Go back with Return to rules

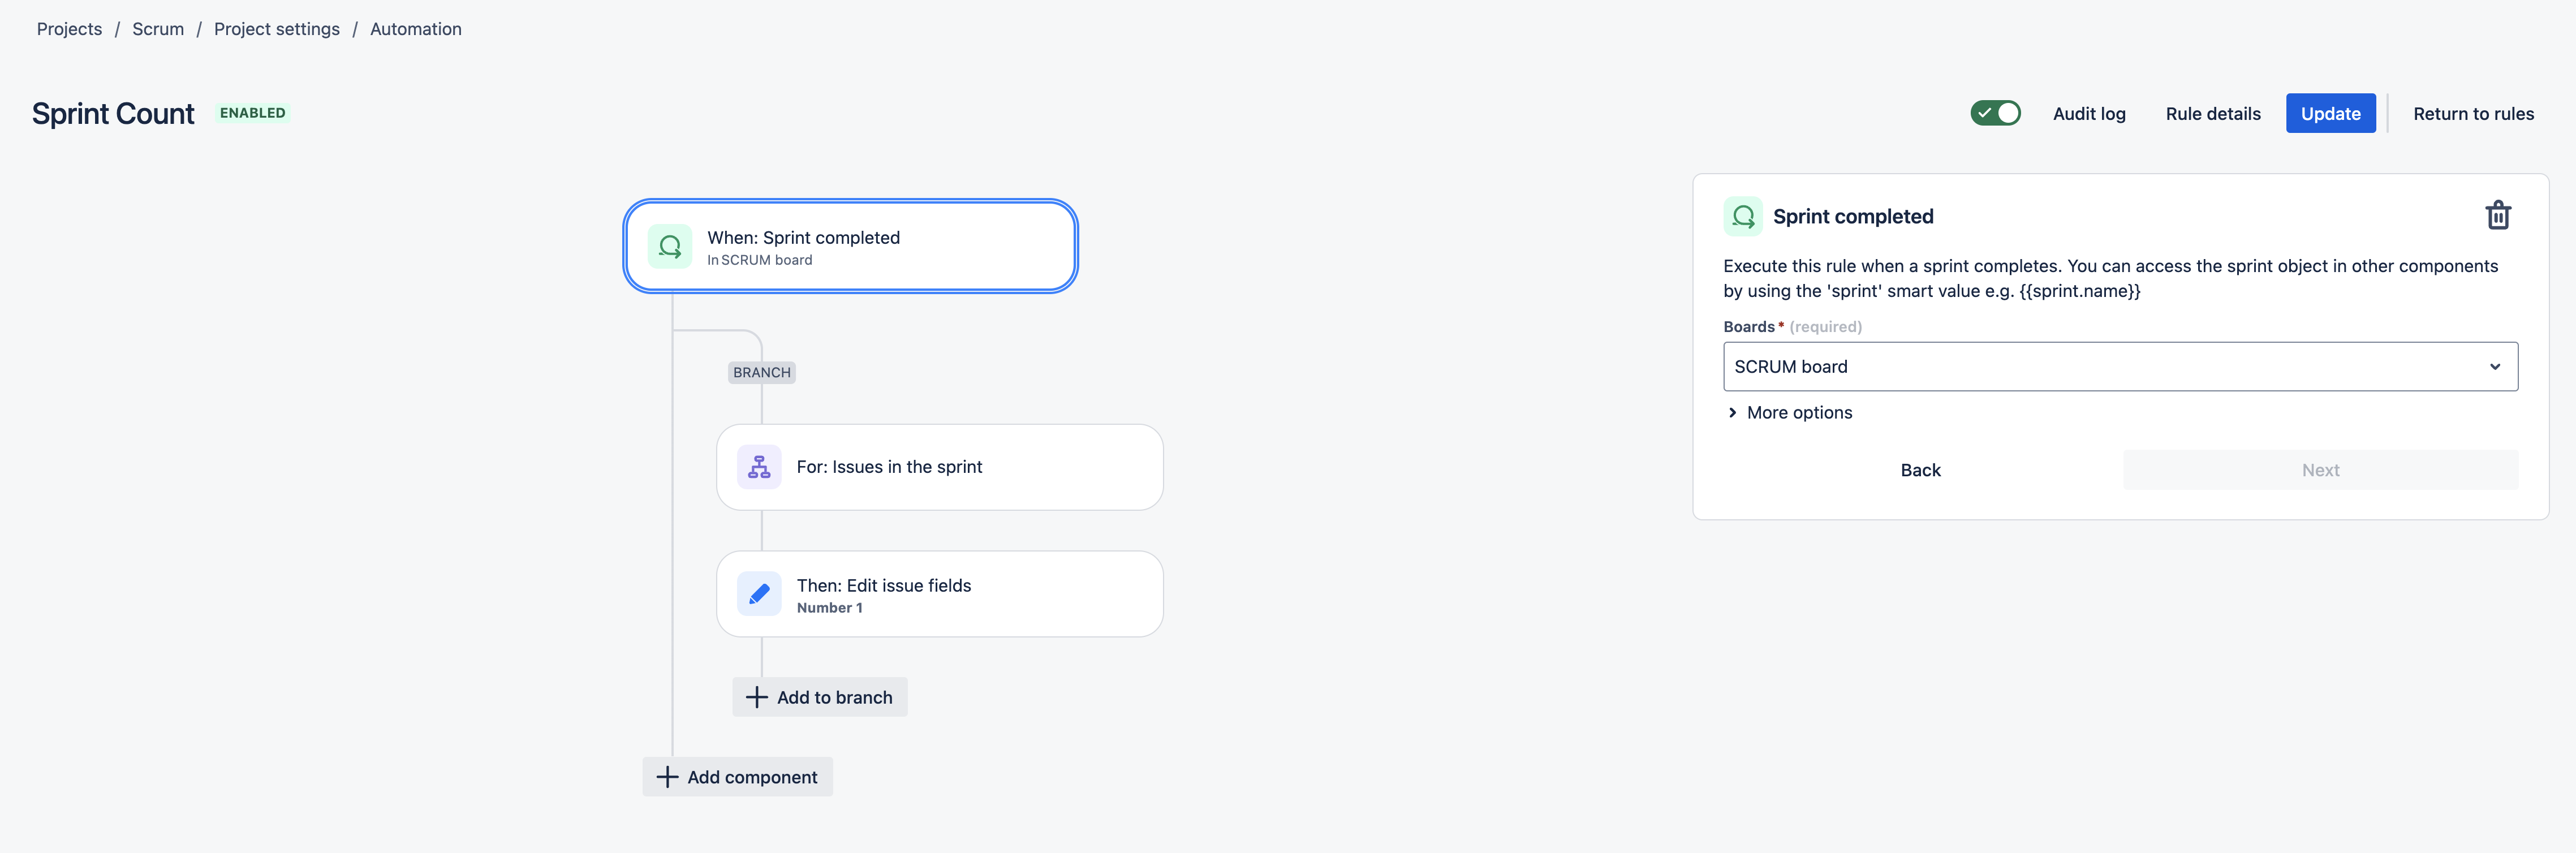pos(2473,114)
